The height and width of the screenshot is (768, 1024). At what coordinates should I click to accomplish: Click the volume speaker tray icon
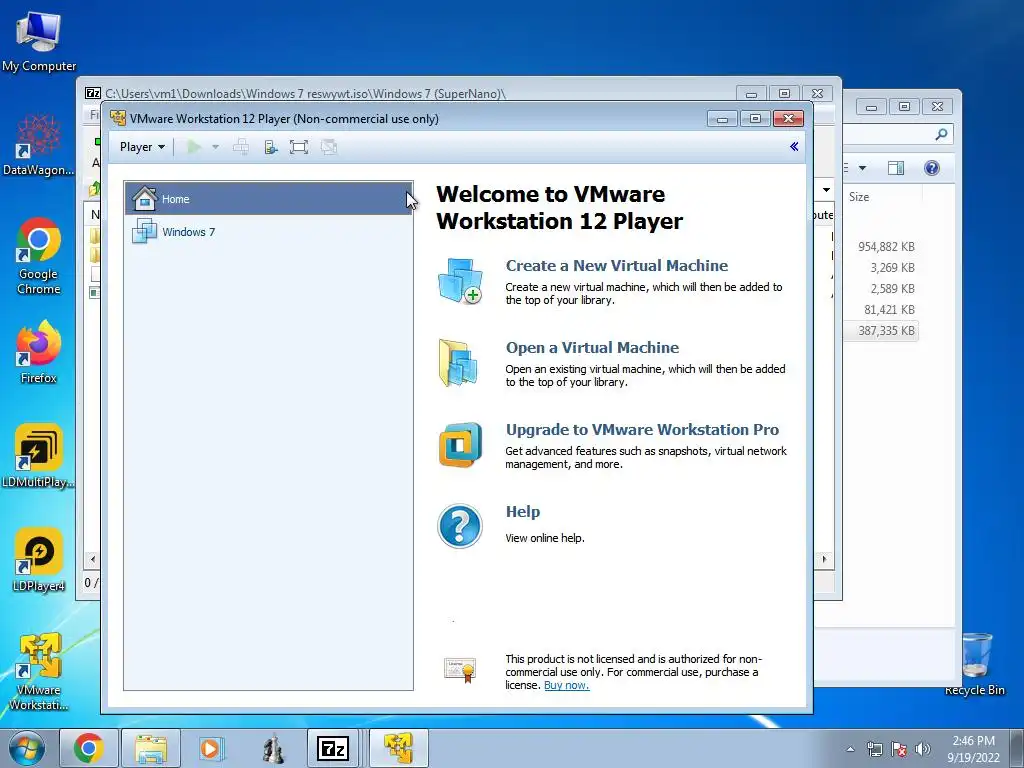pos(923,749)
